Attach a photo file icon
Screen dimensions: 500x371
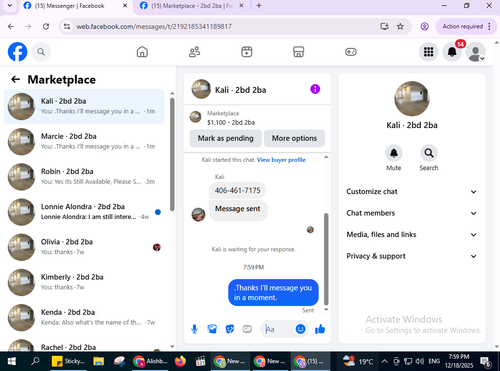point(212,329)
